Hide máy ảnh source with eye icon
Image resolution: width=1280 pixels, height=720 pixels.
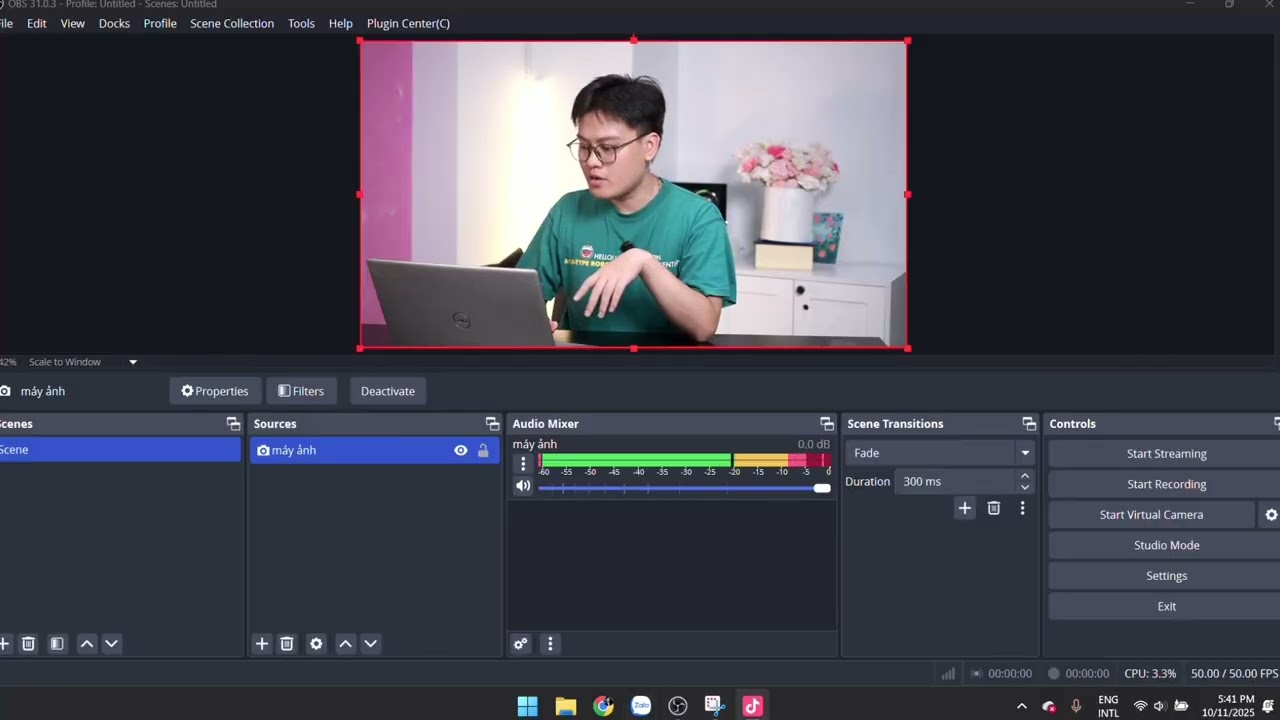(x=460, y=451)
